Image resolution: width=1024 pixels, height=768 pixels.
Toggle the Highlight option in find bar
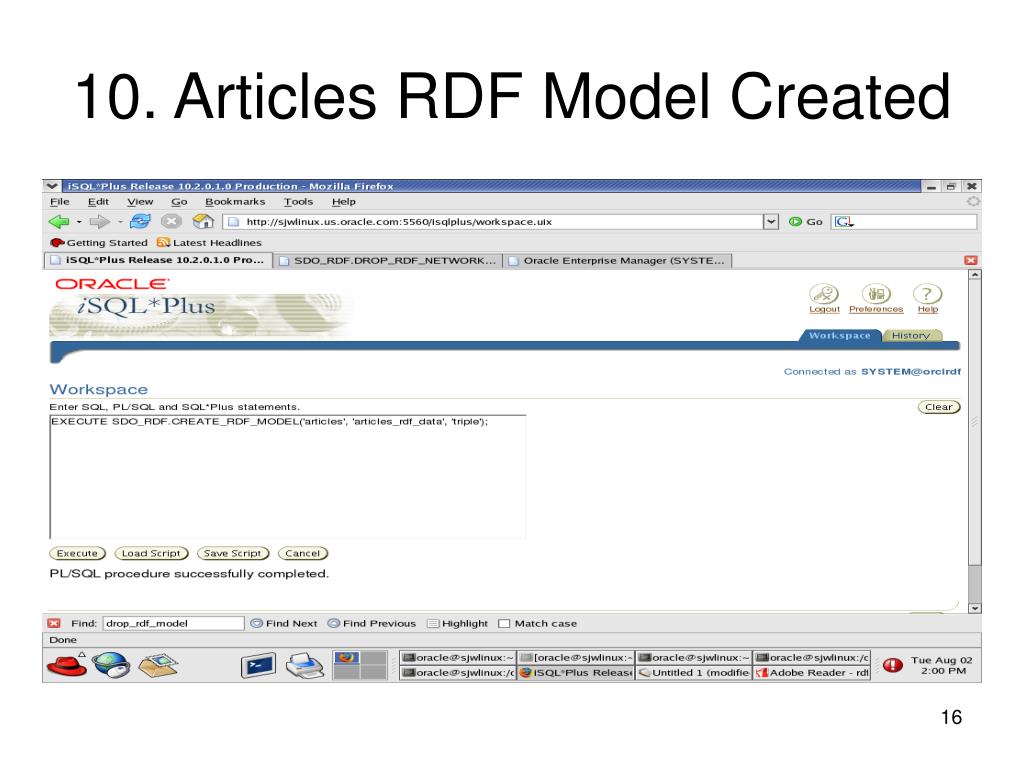tap(457, 624)
